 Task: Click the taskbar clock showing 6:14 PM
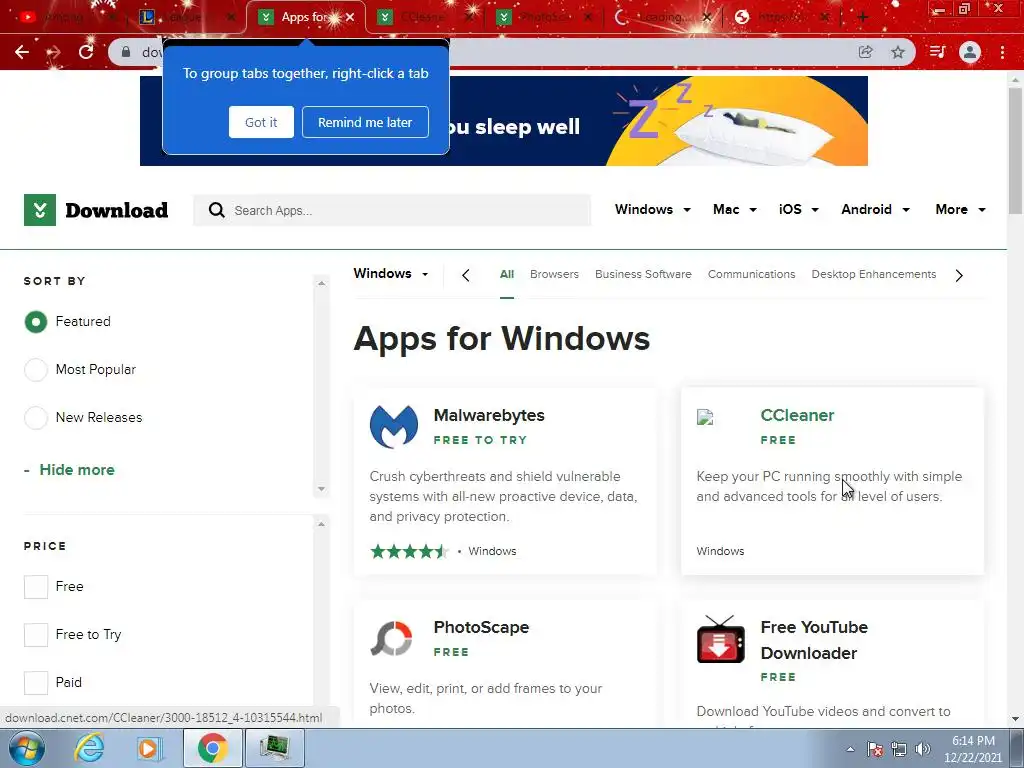973,749
